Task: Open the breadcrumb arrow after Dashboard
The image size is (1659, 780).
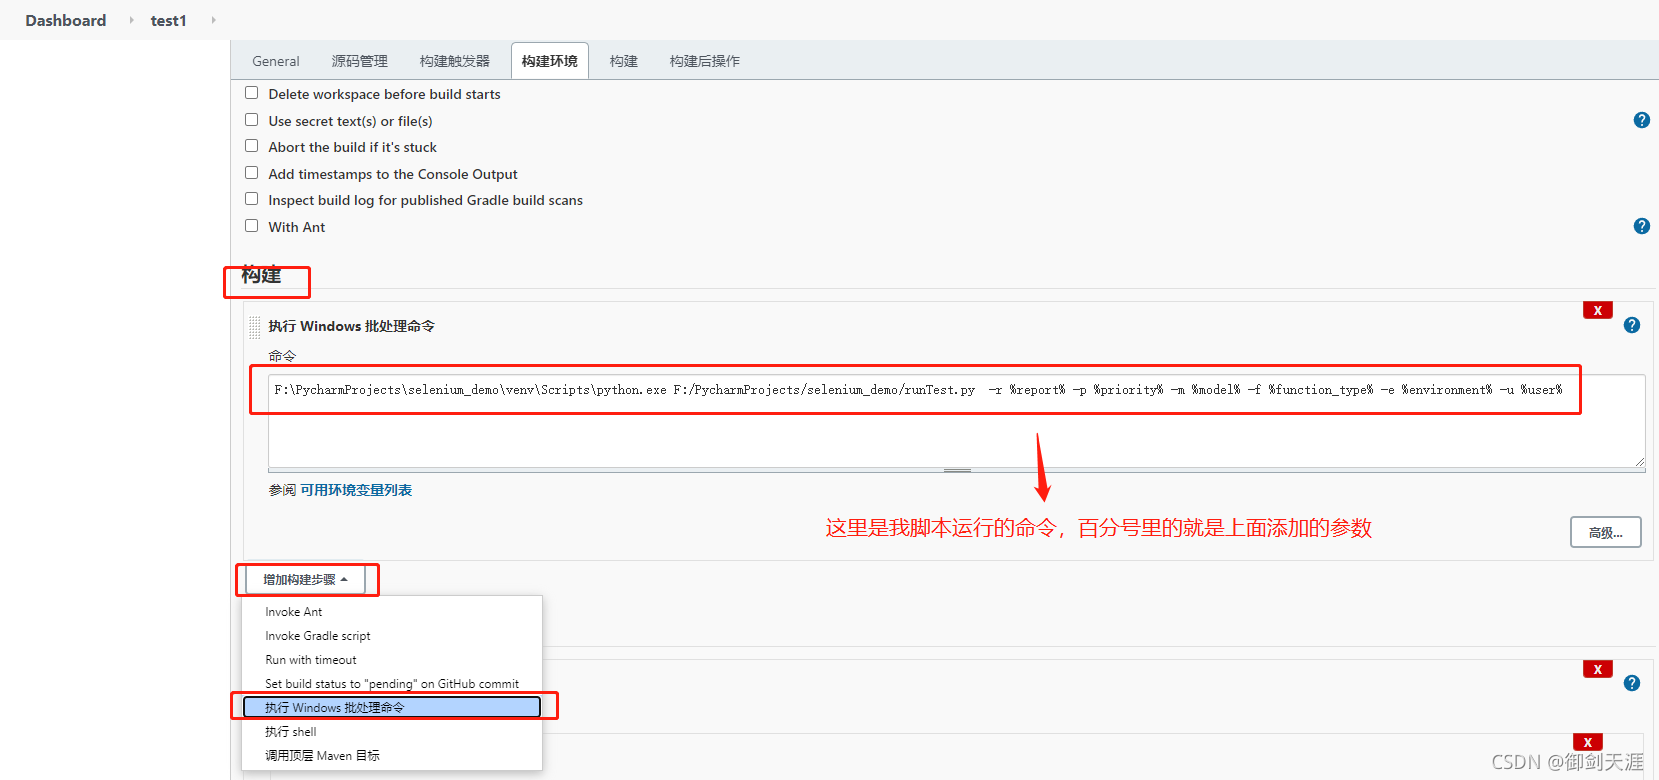Action: pos(131,20)
